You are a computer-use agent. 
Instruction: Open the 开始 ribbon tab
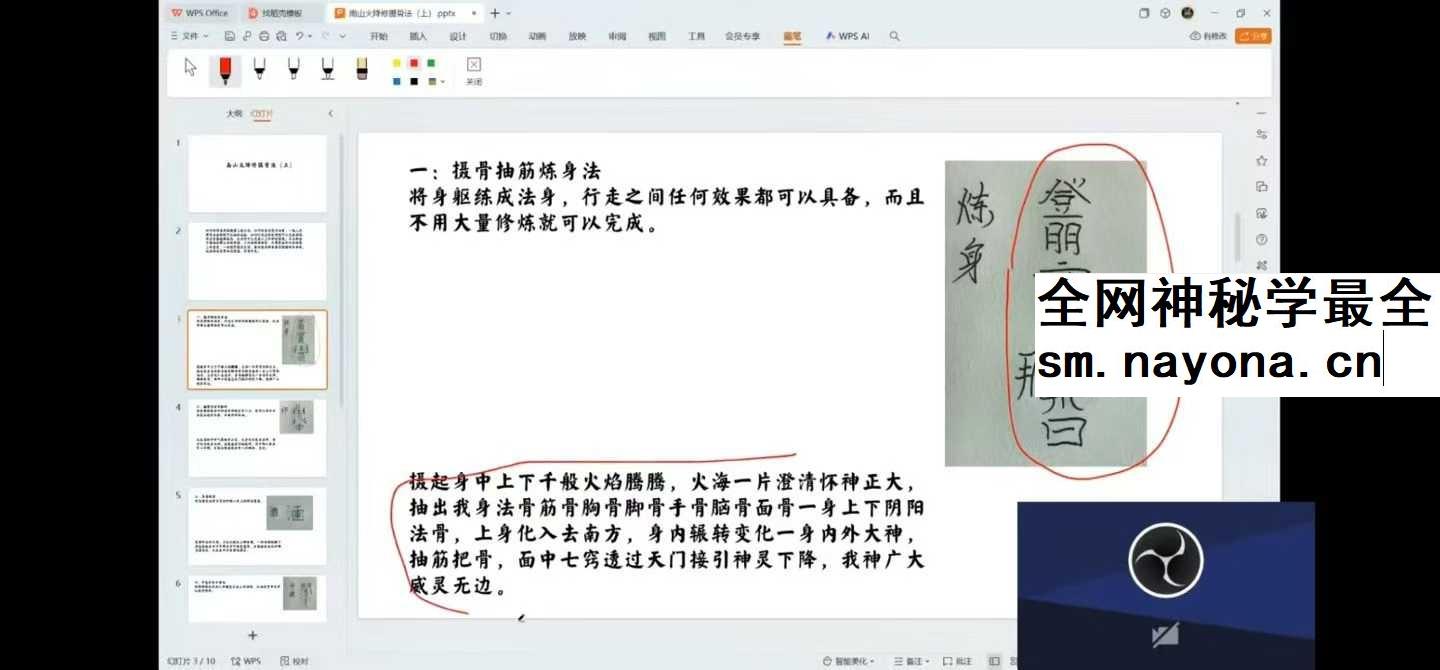pos(379,36)
